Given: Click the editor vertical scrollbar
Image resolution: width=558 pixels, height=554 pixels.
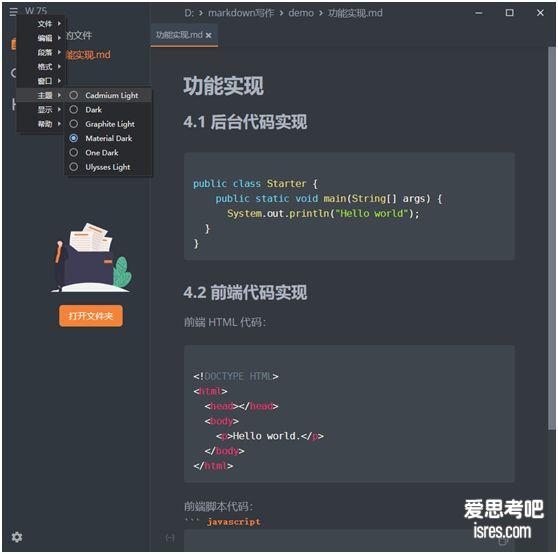Looking at the screenshot, I should click(x=551, y=238).
